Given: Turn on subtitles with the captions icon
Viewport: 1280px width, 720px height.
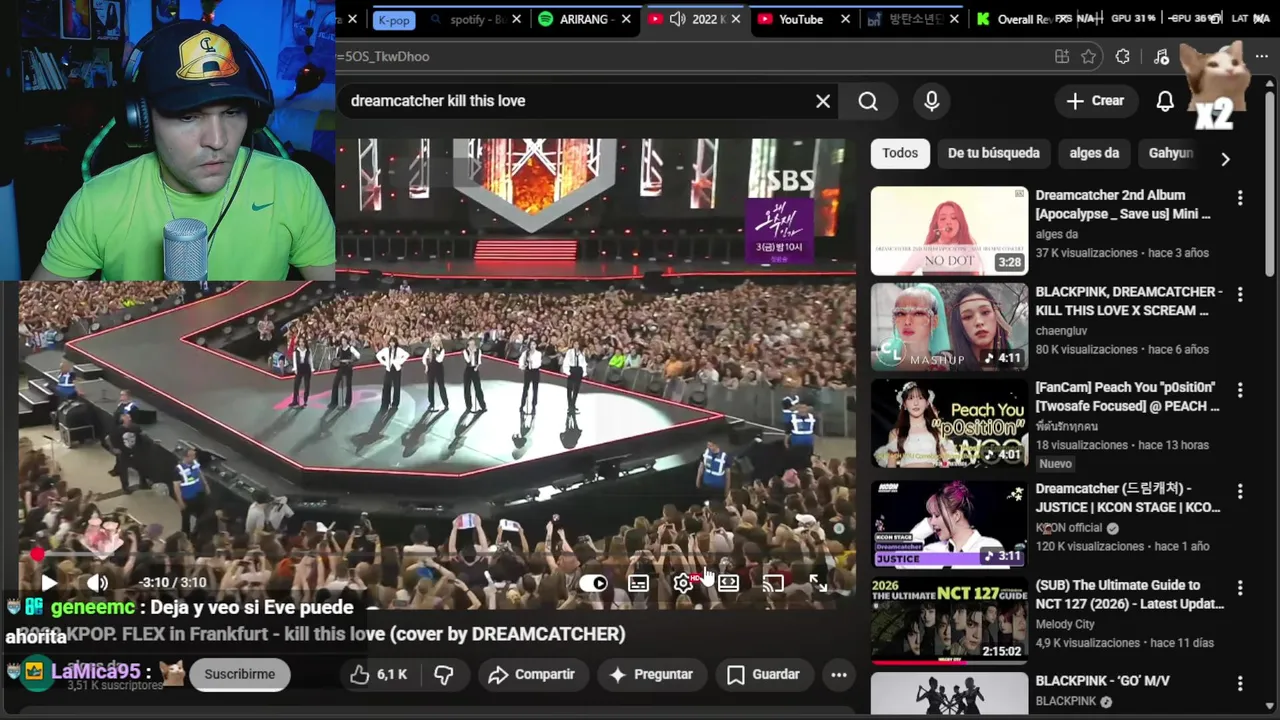Looking at the screenshot, I should coord(638,583).
